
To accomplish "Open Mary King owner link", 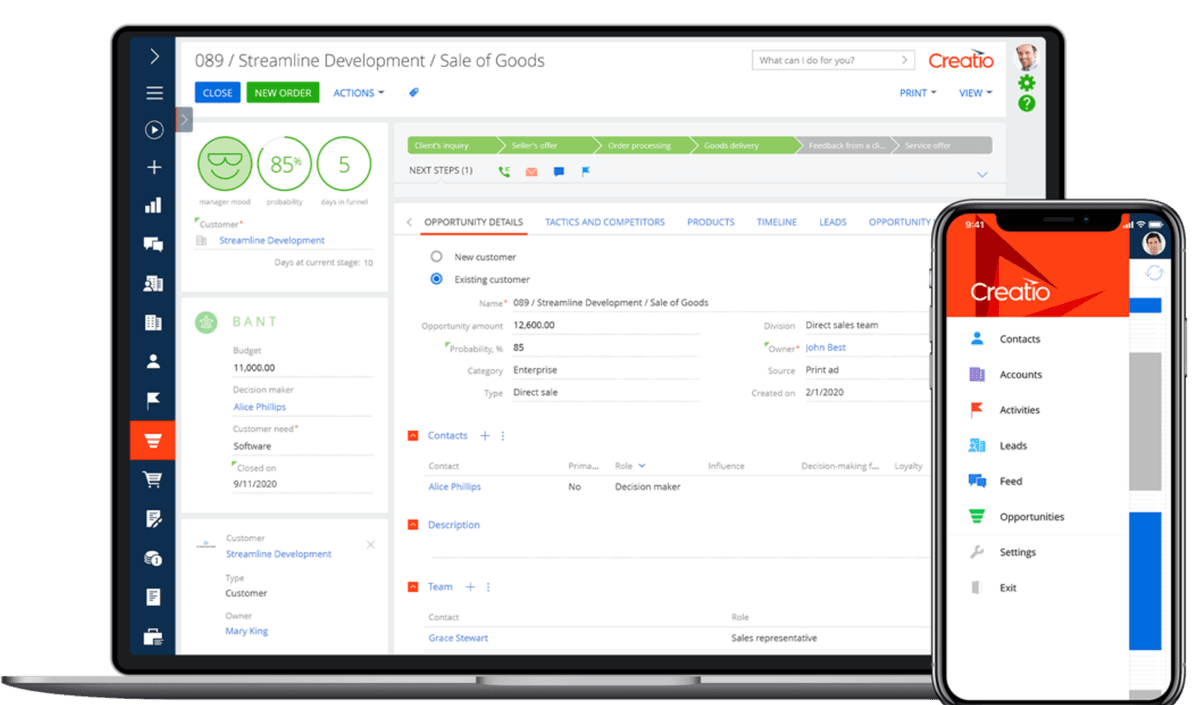I will (x=247, y=632).
